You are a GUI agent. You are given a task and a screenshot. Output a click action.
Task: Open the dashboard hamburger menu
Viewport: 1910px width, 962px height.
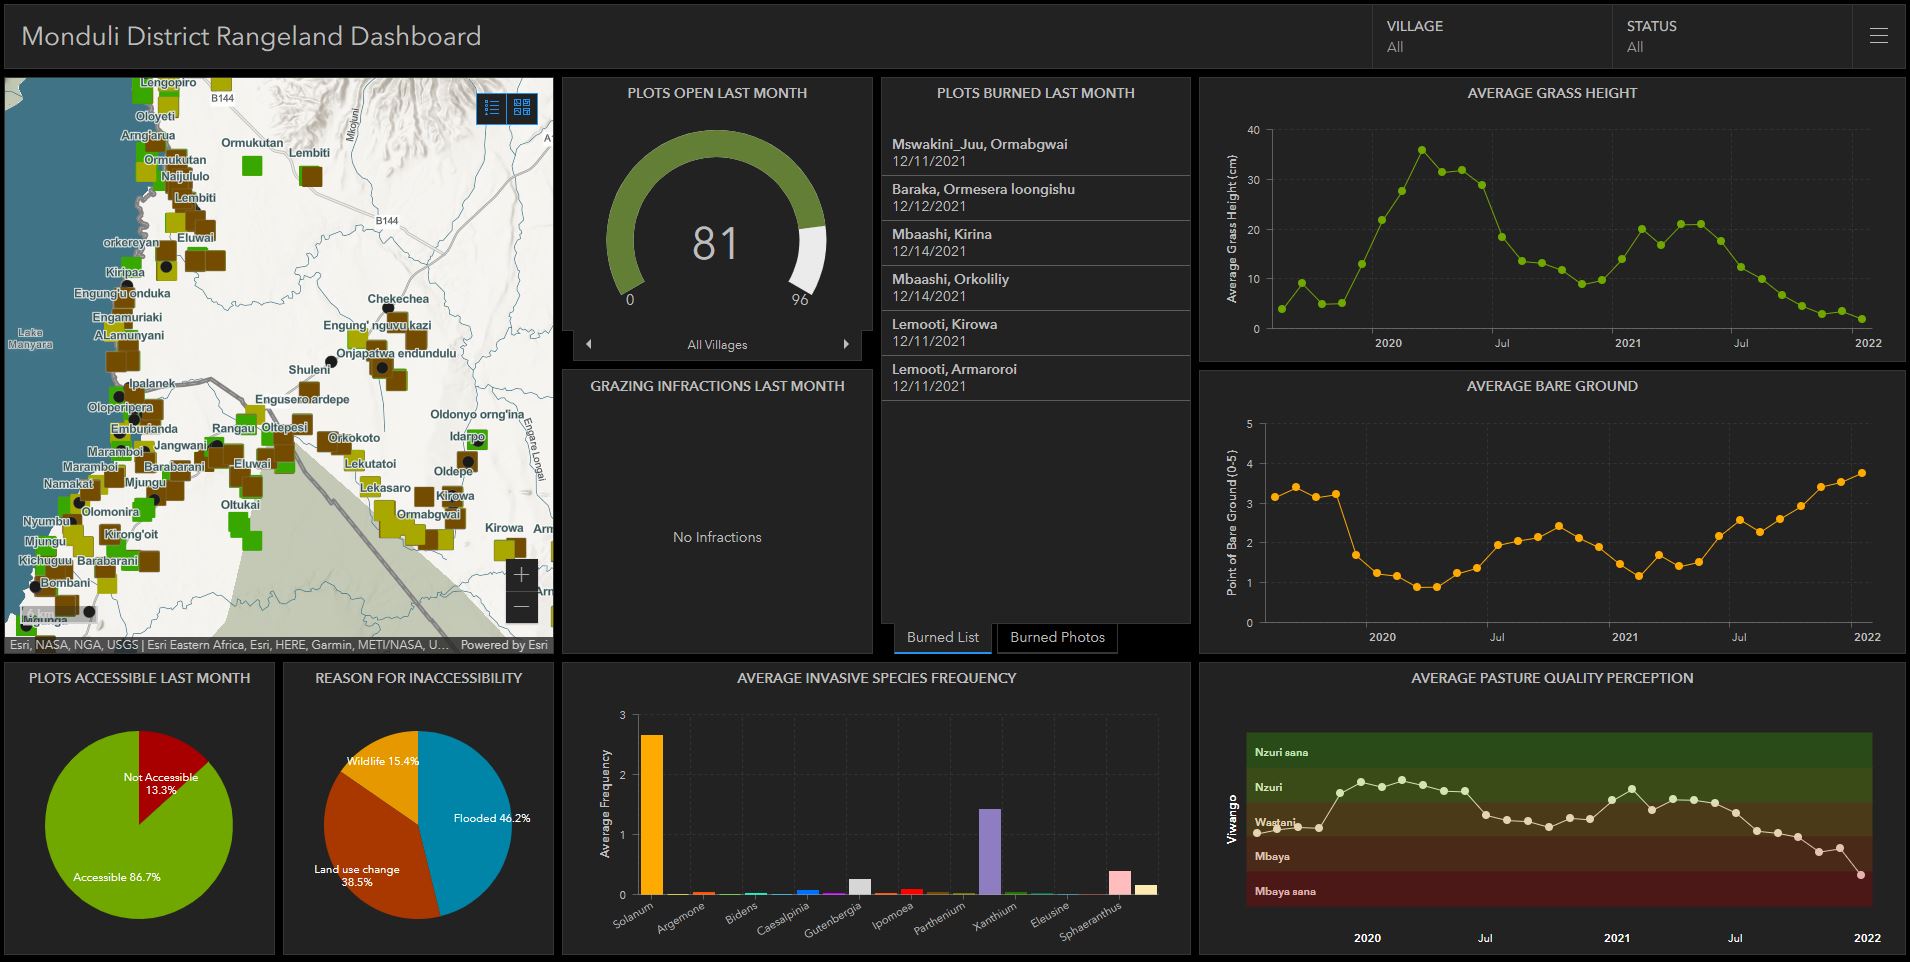(x=1878, y=36)
